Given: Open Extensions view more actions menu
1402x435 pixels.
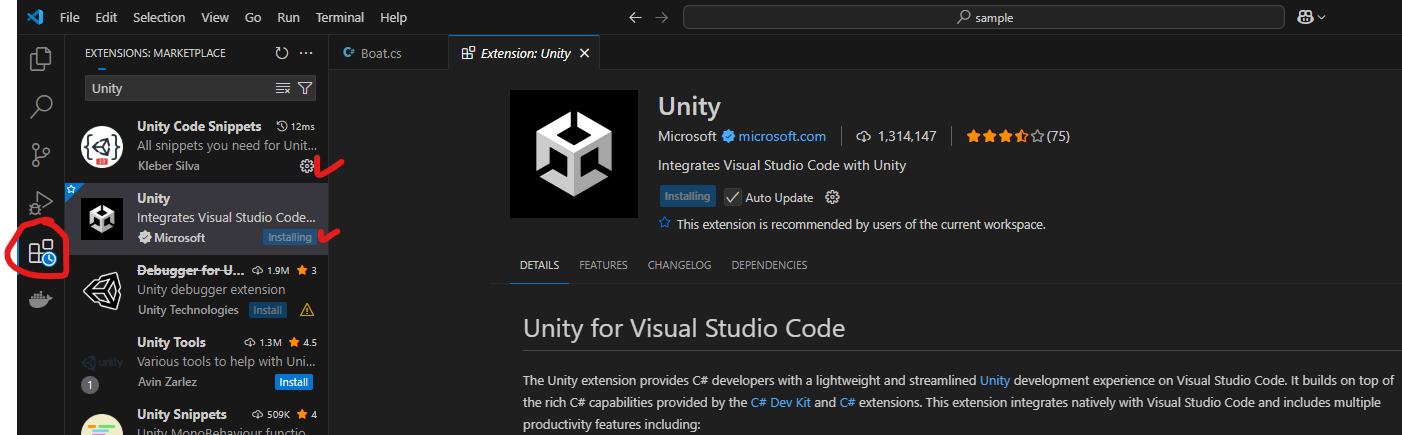Looking at the screenshot, I should [x=306, y=53].
